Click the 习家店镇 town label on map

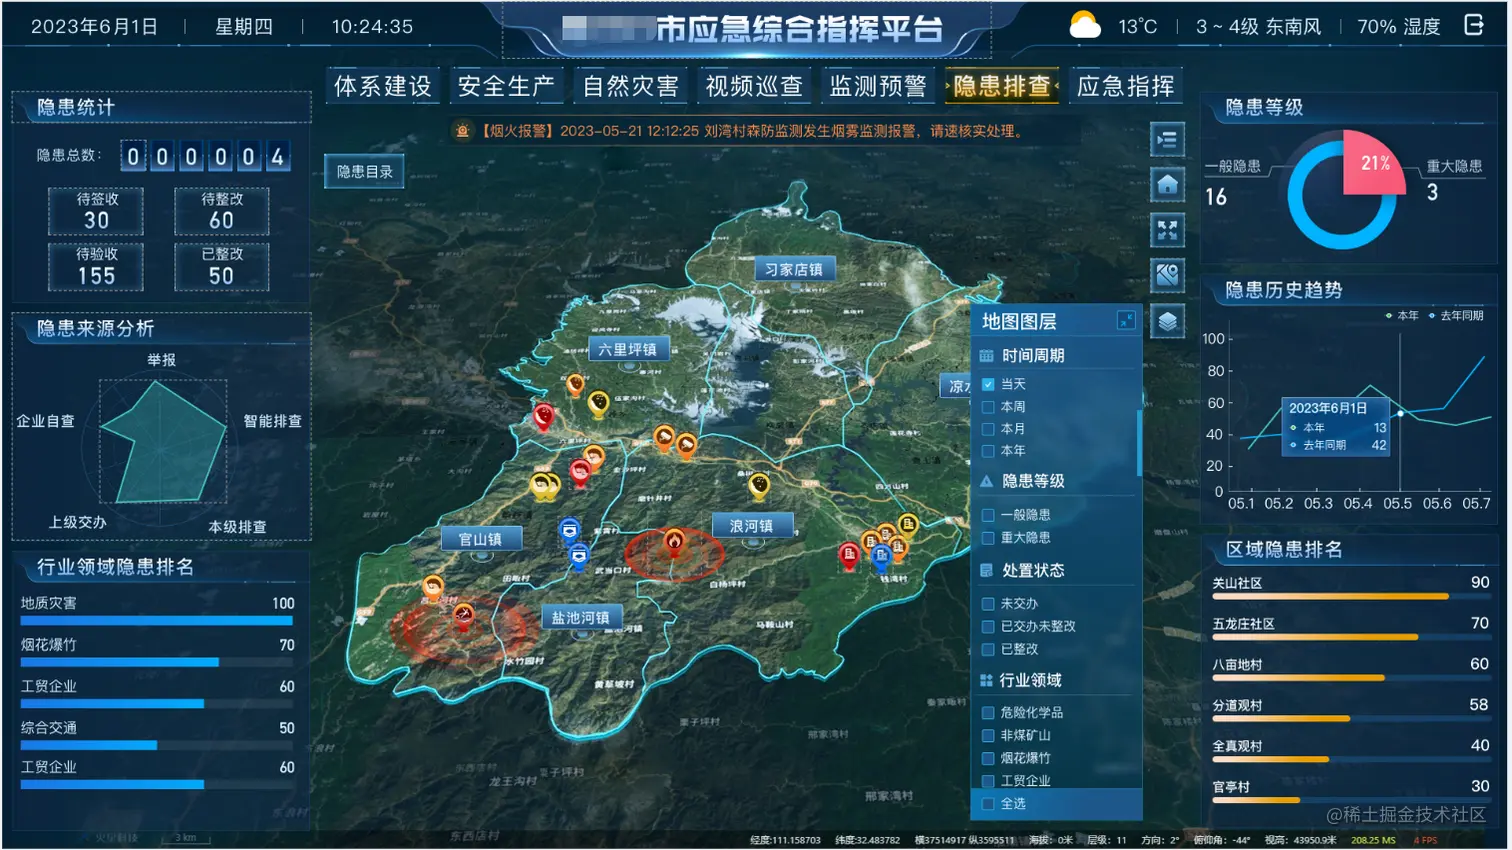click(x=793, y=269)
